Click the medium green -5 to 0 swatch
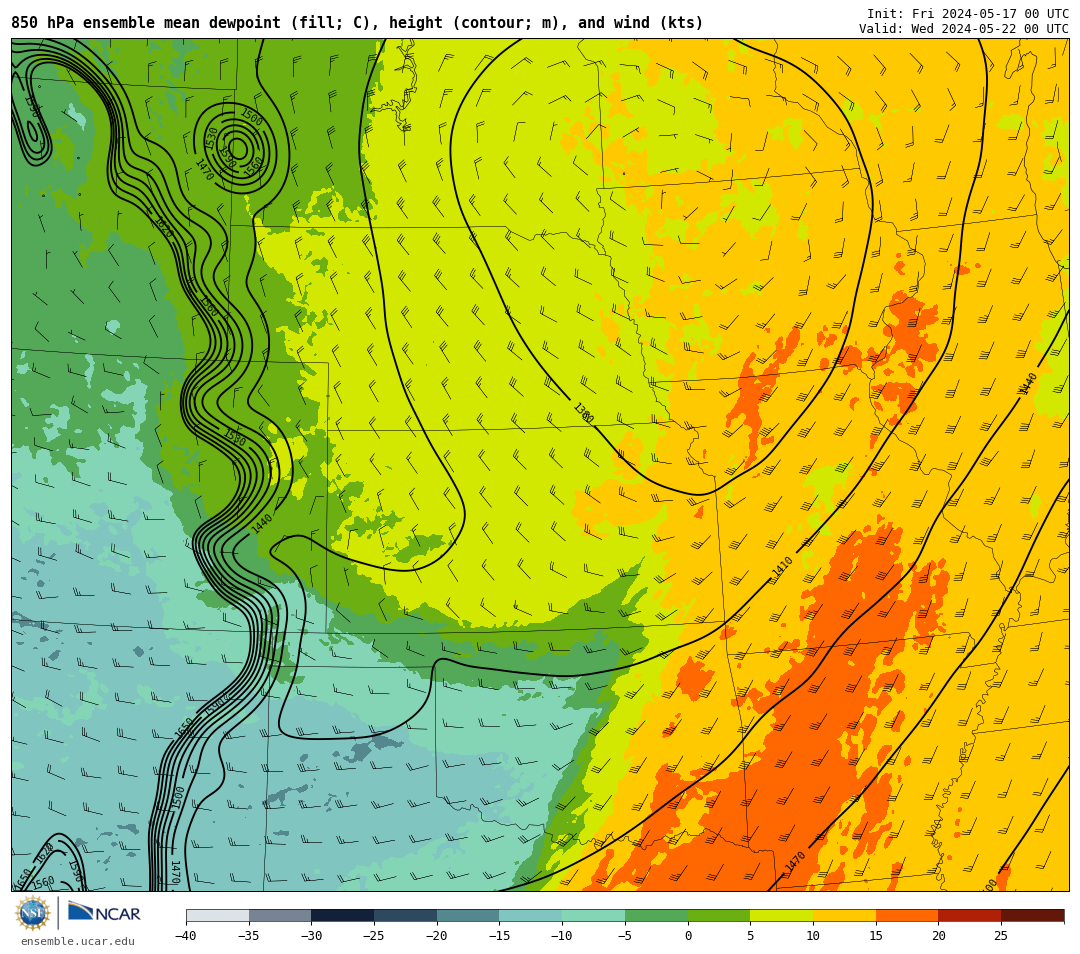 pos(656,915)
